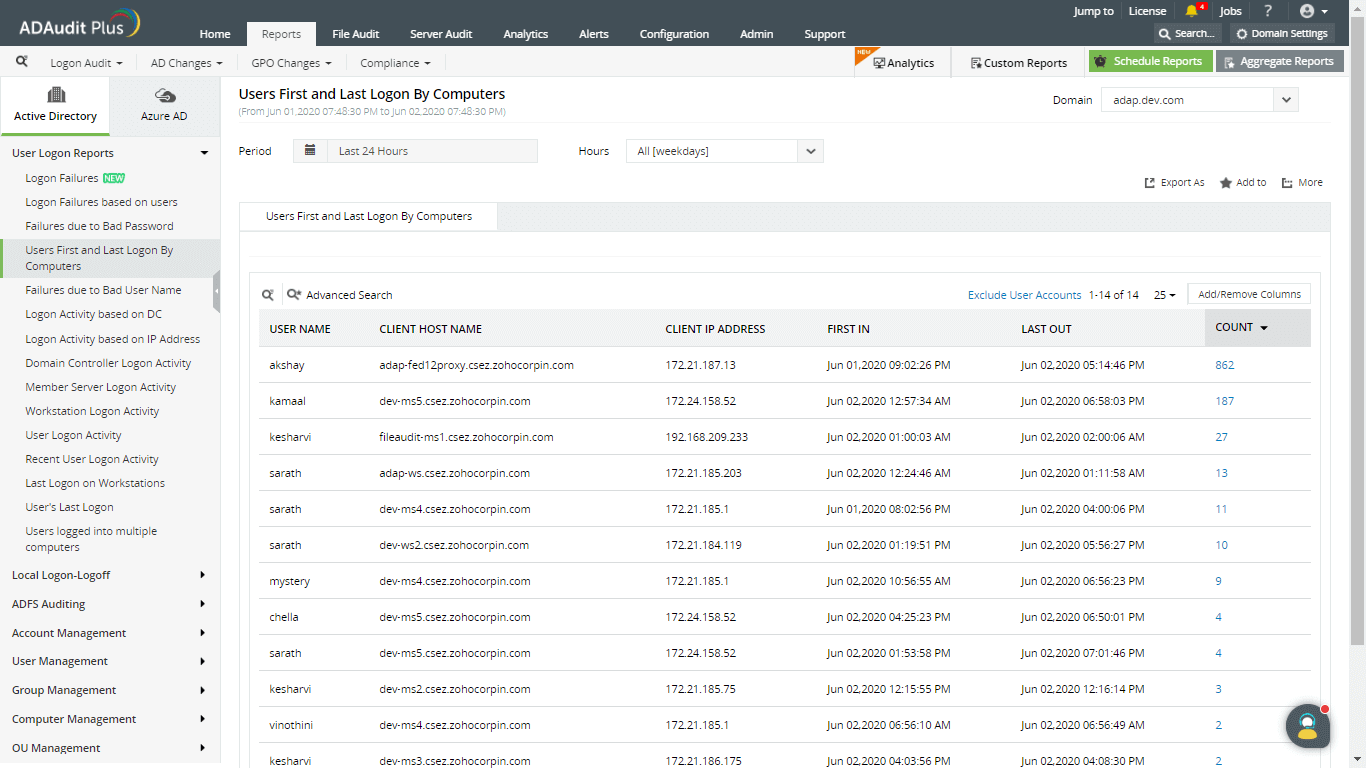
Task: Click the Exclude User Accounts link
Action: 1024,295
